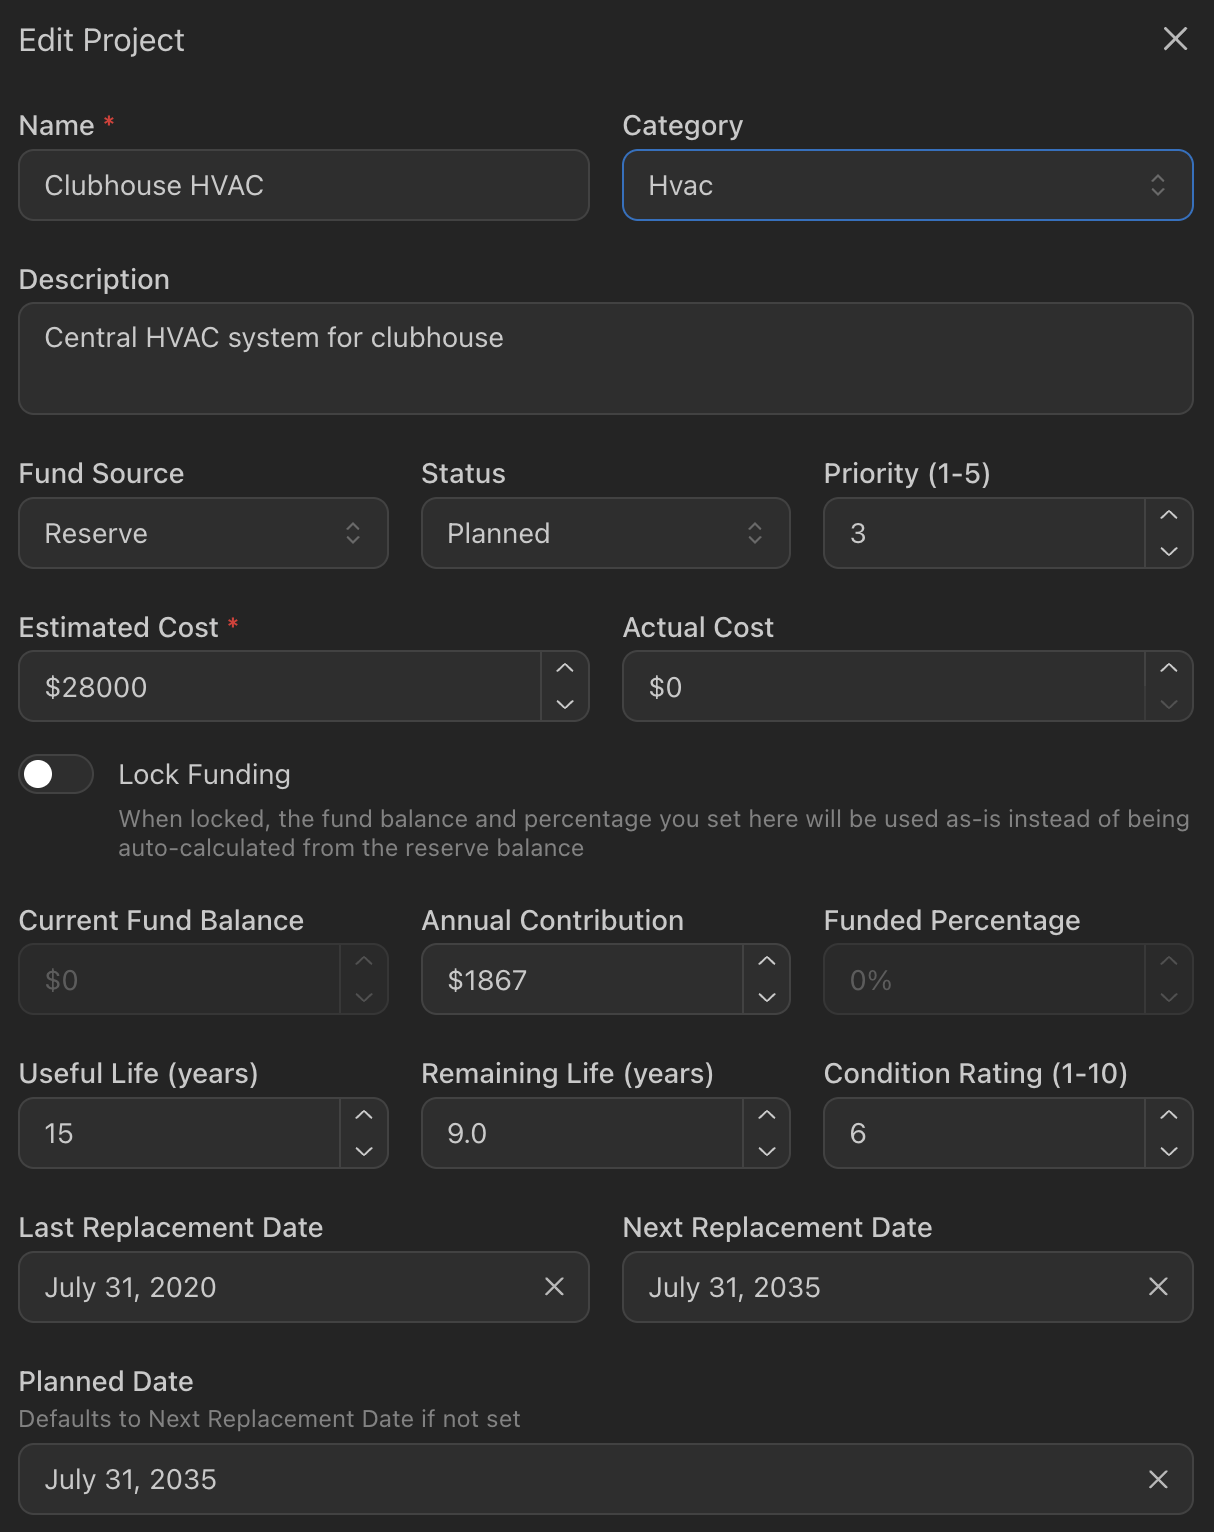Open the Category dropdown showing Hvac
The image size is (1214, 1532).
point(907,185)
